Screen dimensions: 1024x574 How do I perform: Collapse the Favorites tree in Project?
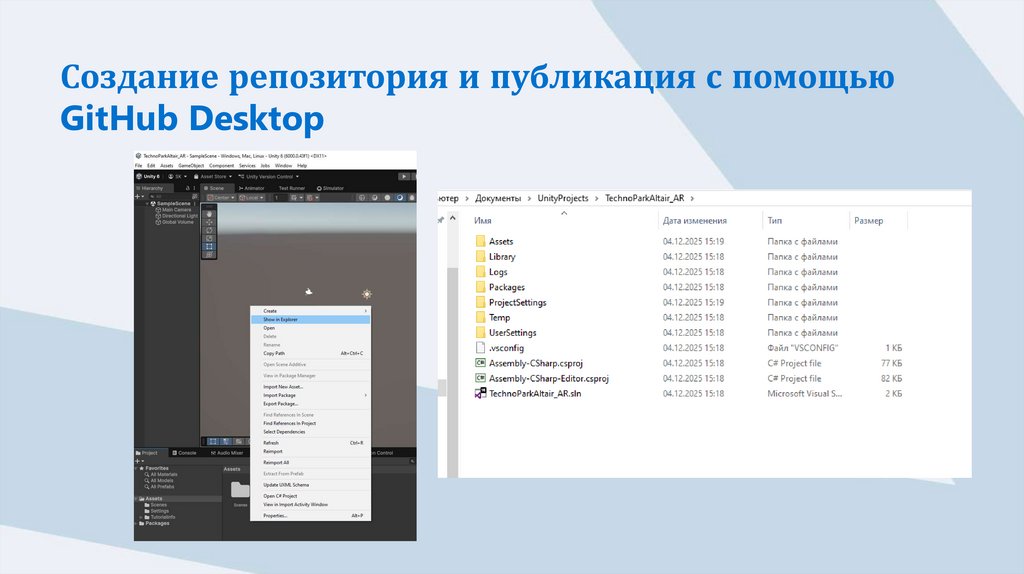136,468
